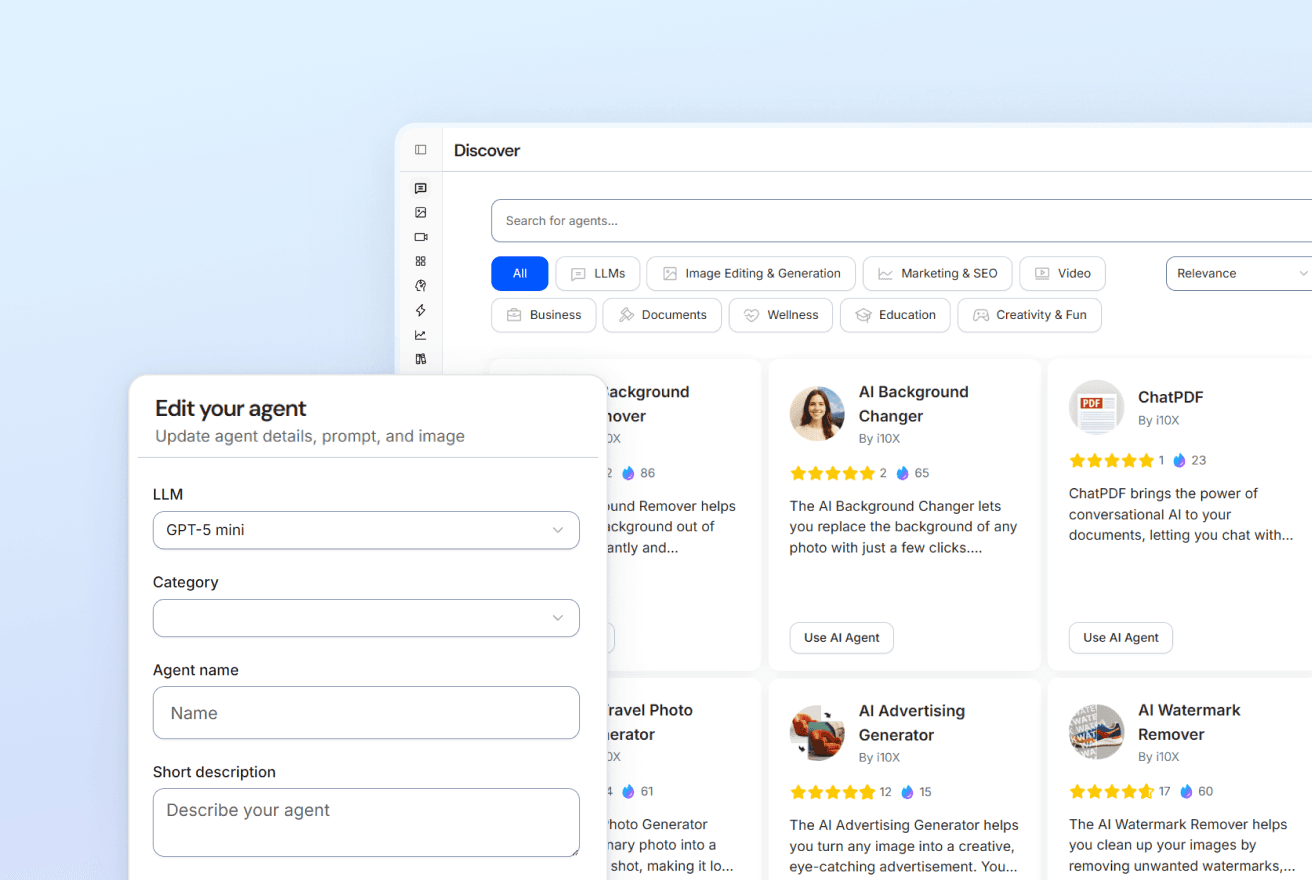Open the lightning bolt icon in the sidebar
Image resolution: width=1312 pixels, height=880 pixels.
[420, 310]
